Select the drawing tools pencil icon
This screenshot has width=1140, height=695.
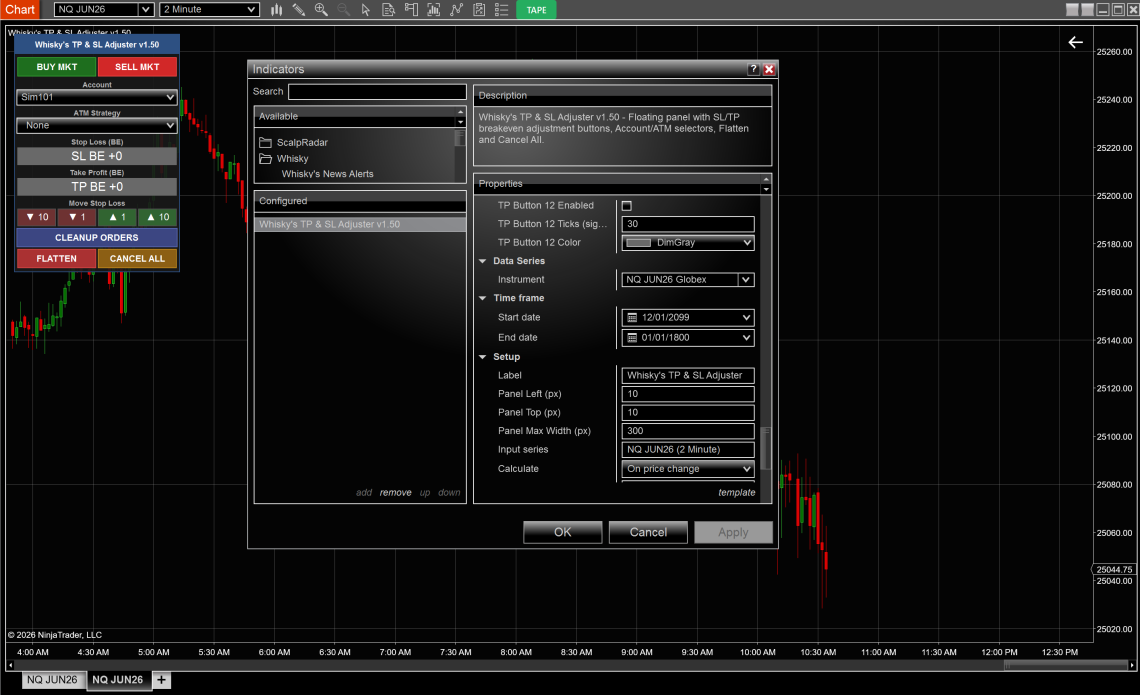click(x=298, y=10)
